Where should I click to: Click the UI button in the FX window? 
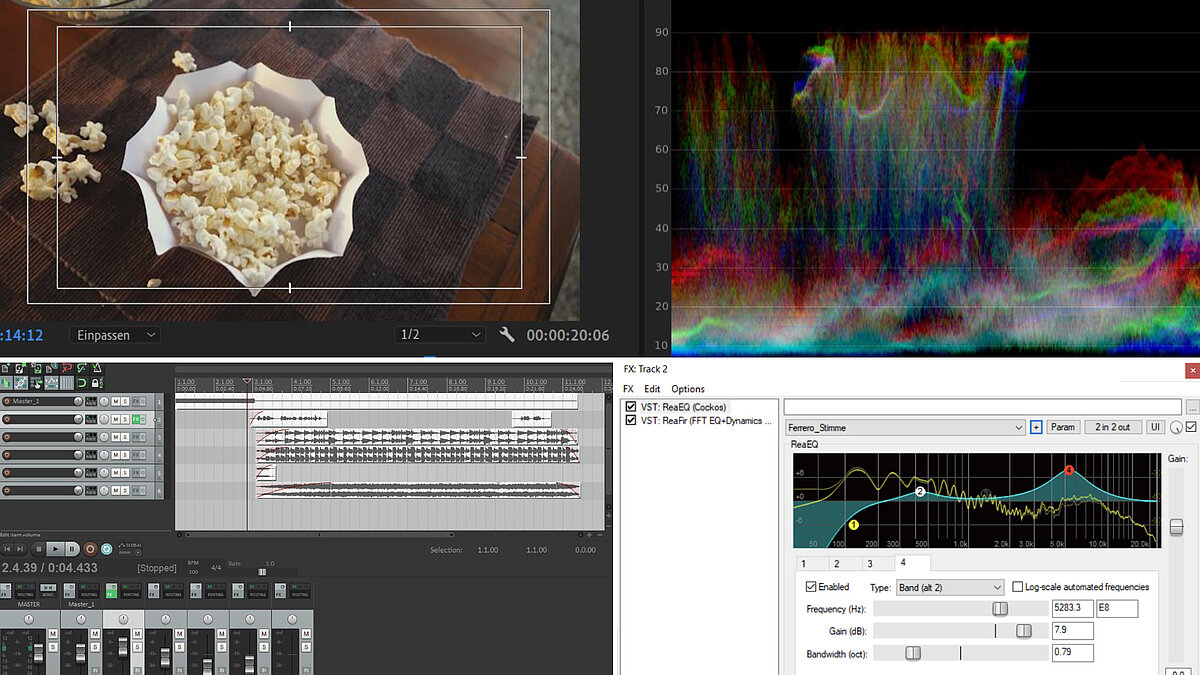[1155, 428]
